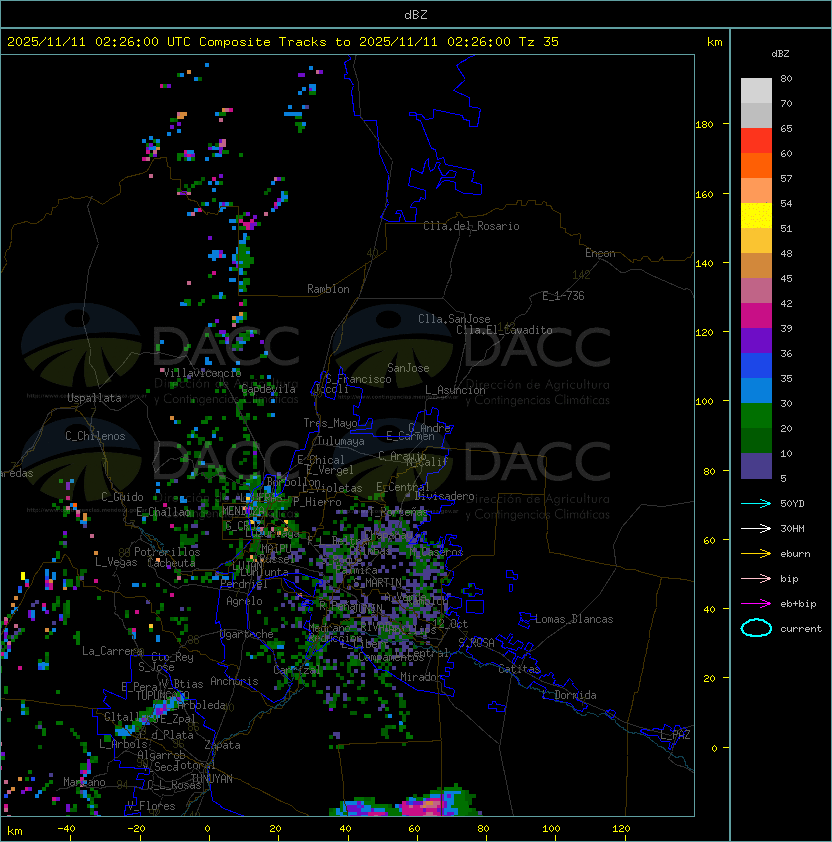Click the 'Encon' place label
This screenshot has height=842, width=832.
tap(600, 253)
